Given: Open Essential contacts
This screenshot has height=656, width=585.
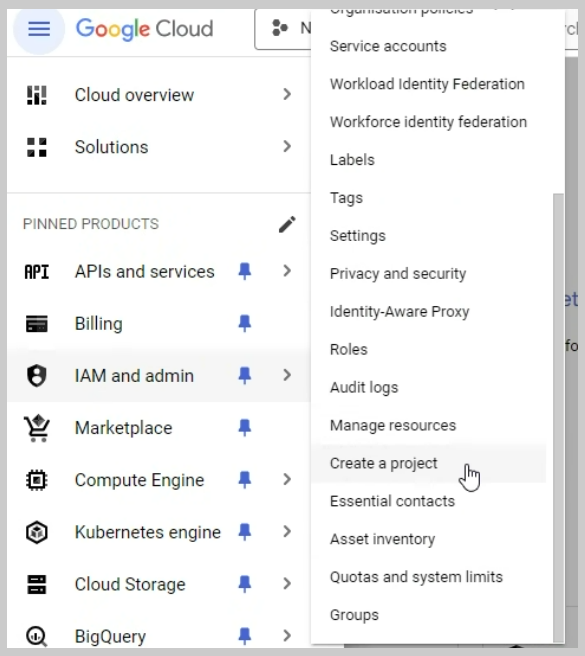Looking at the screenshot, I should click(392, 501).
